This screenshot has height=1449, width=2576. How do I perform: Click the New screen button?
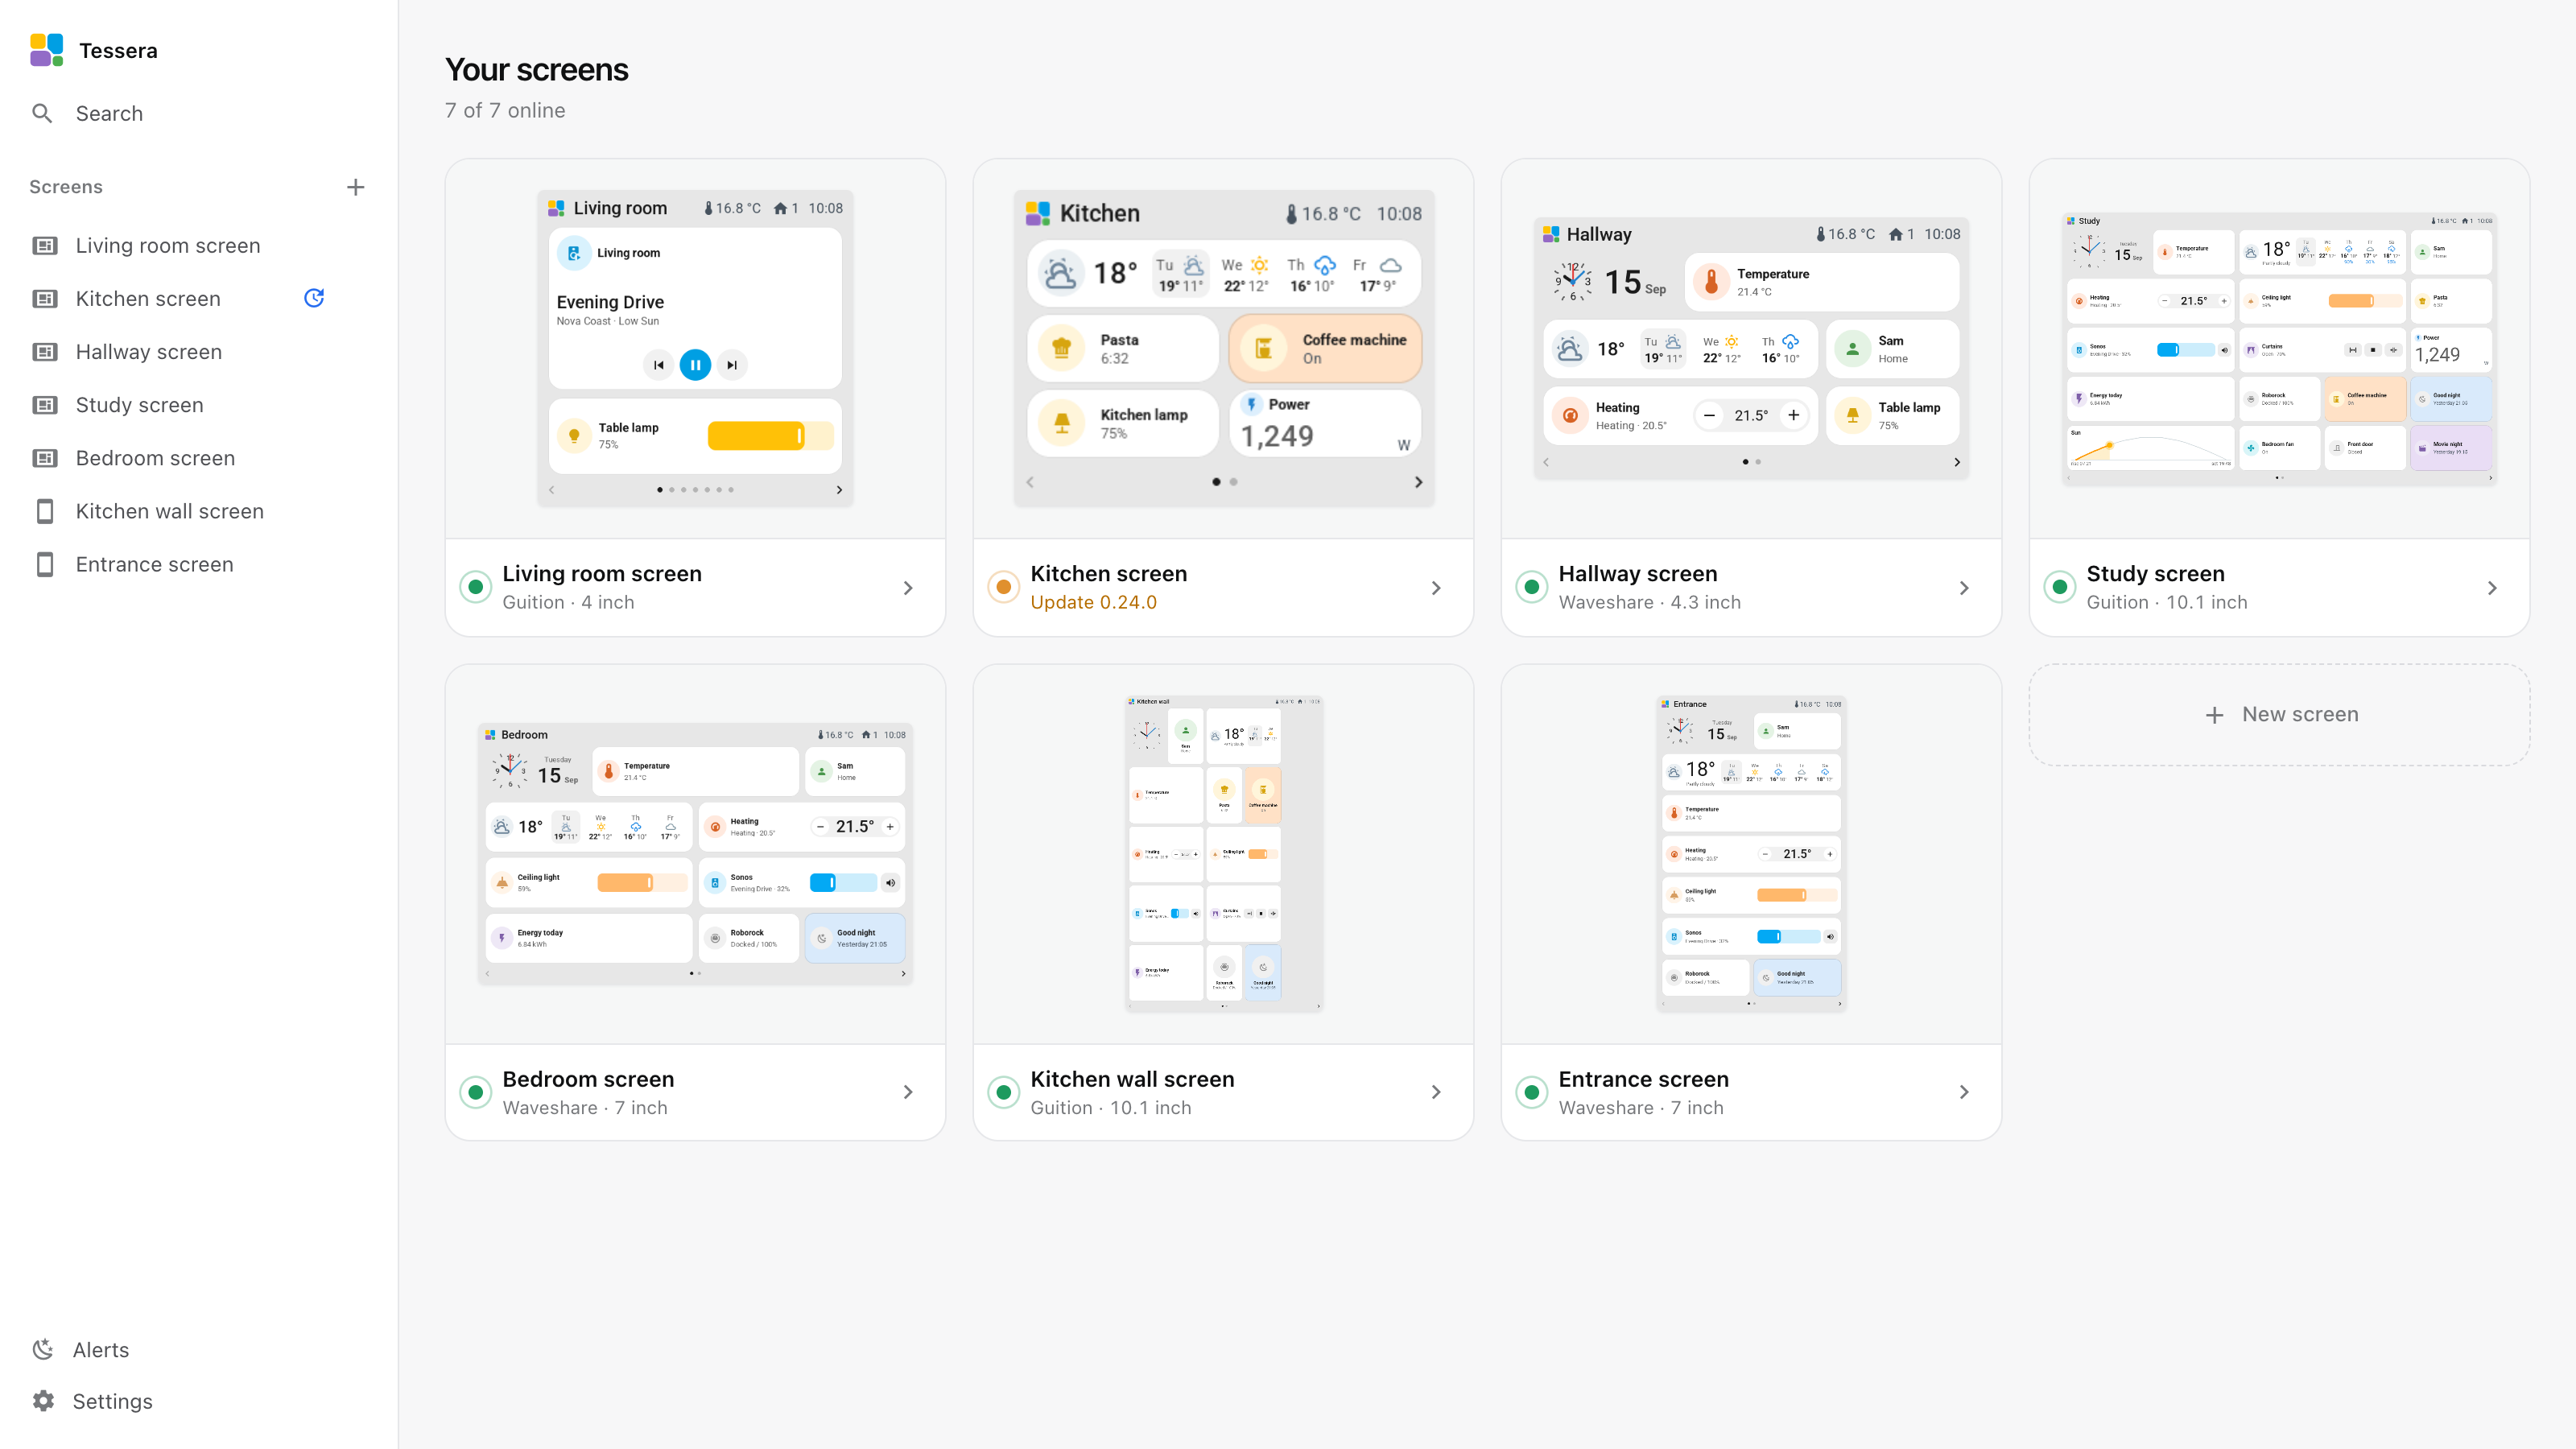(x=2280, y=714)
